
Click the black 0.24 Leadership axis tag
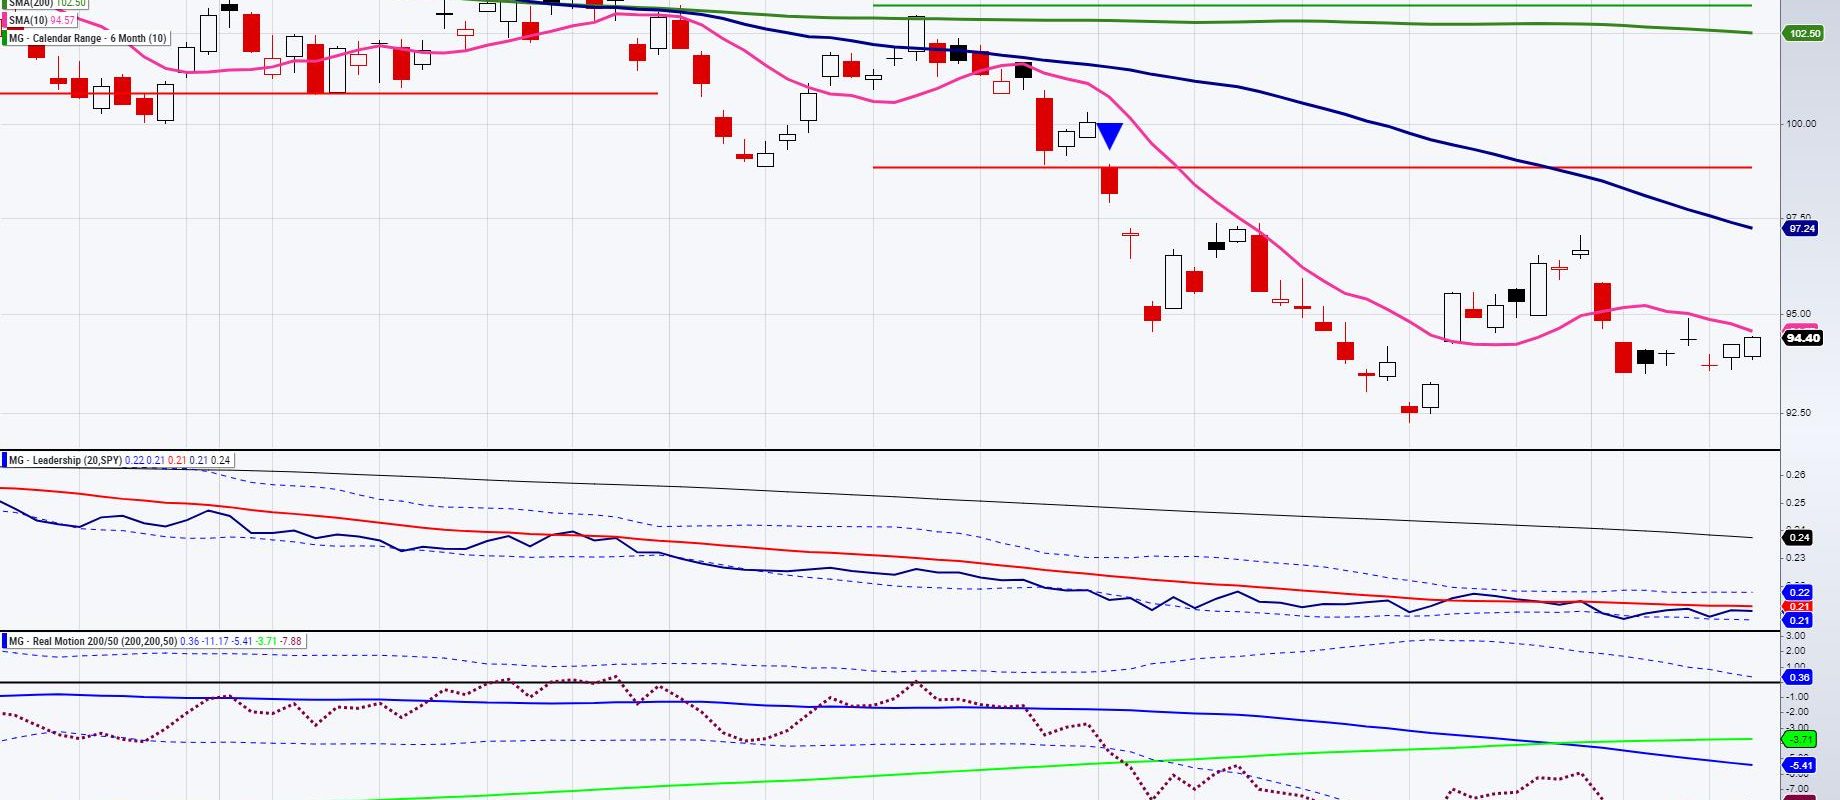[1798, 538]
